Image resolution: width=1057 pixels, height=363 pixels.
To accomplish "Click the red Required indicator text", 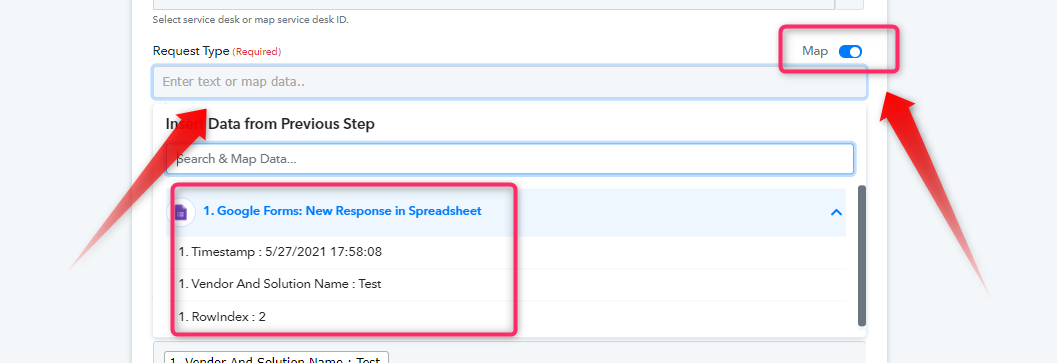I will pos(257,52).
